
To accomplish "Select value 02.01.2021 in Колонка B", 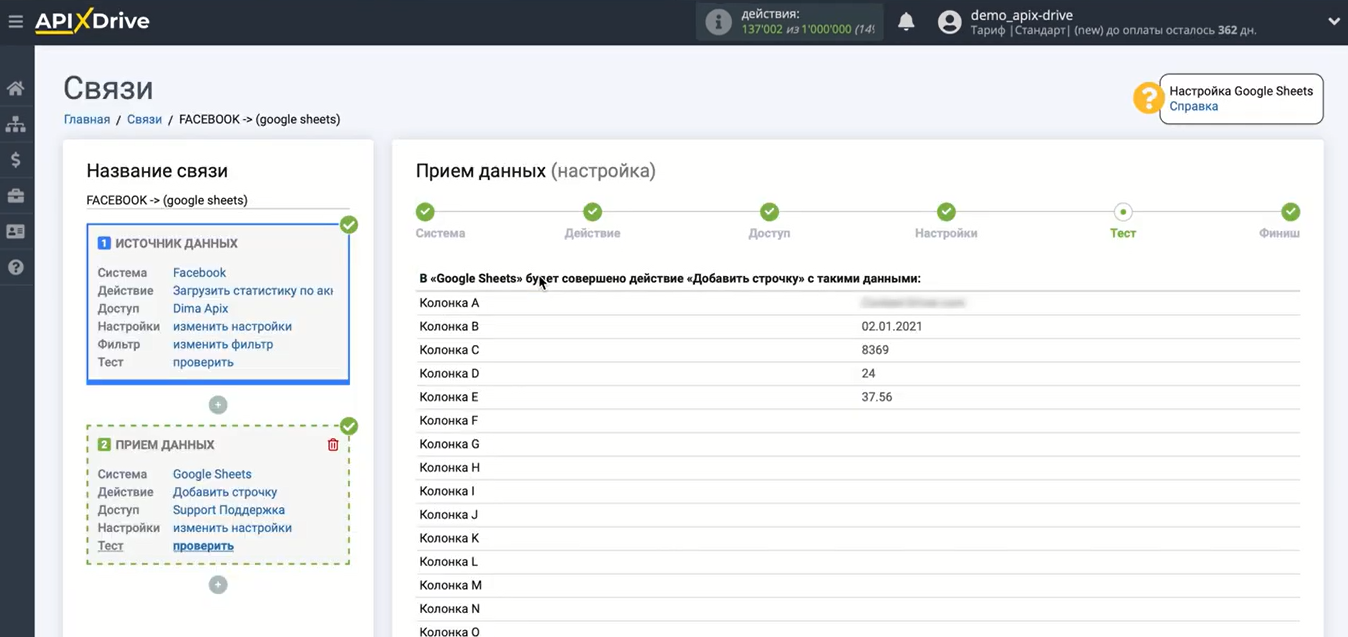I will coord(892,326).
